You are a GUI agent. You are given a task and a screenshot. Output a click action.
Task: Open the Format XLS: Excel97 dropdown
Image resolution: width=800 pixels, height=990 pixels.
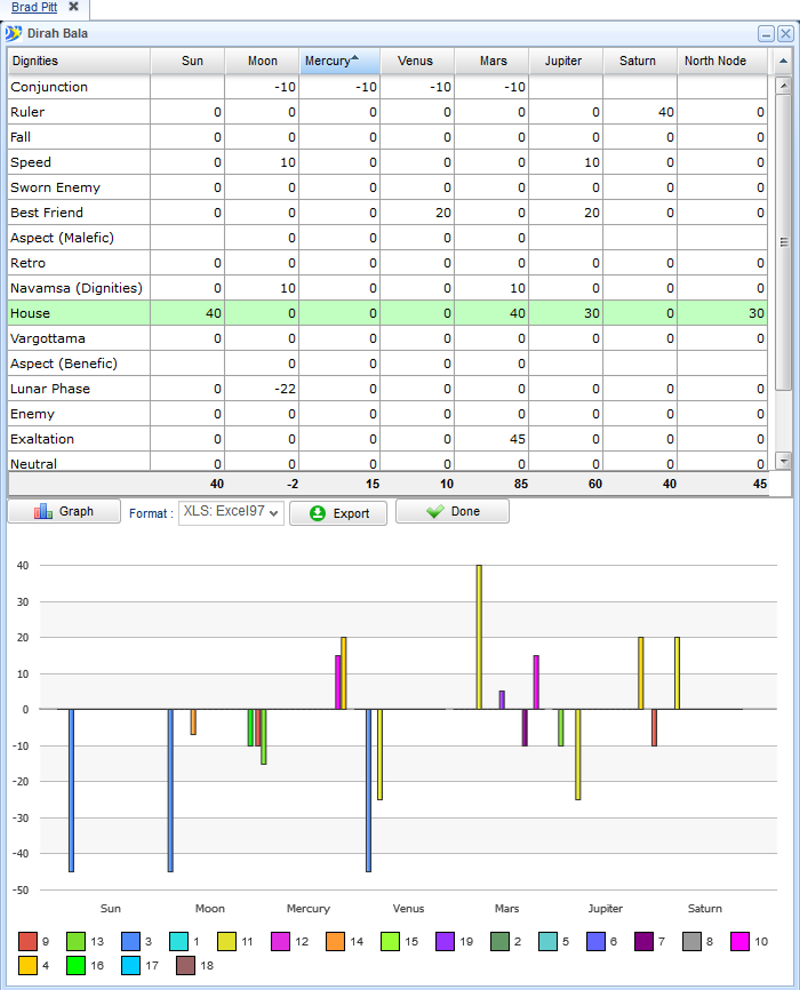pyautogui.click(x=231, y=512)
